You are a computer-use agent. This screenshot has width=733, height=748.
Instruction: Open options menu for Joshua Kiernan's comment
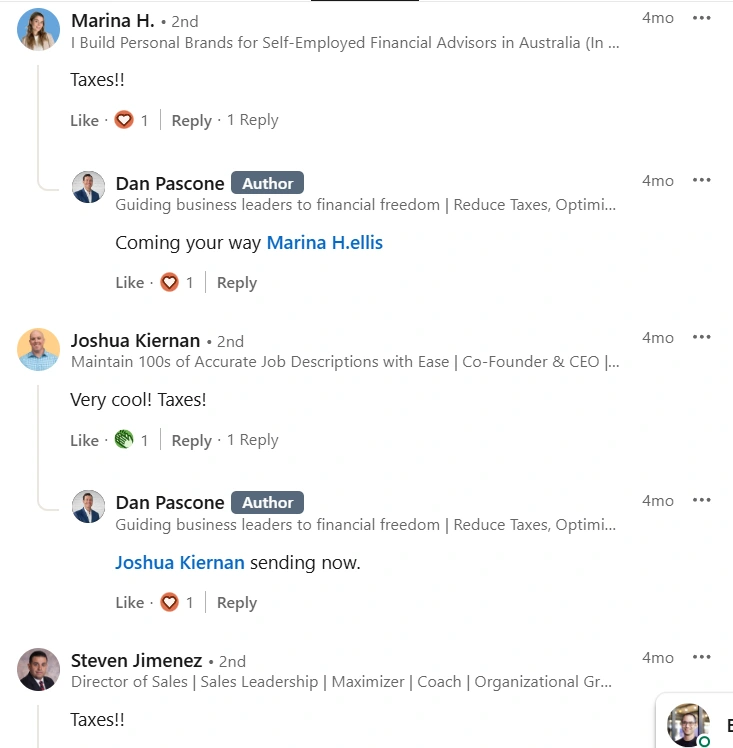pos(701,338)
